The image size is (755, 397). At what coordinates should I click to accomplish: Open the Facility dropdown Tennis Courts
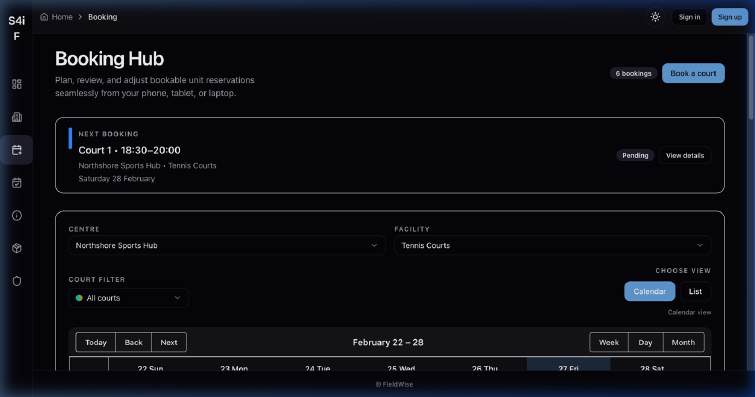click(552, 245)
